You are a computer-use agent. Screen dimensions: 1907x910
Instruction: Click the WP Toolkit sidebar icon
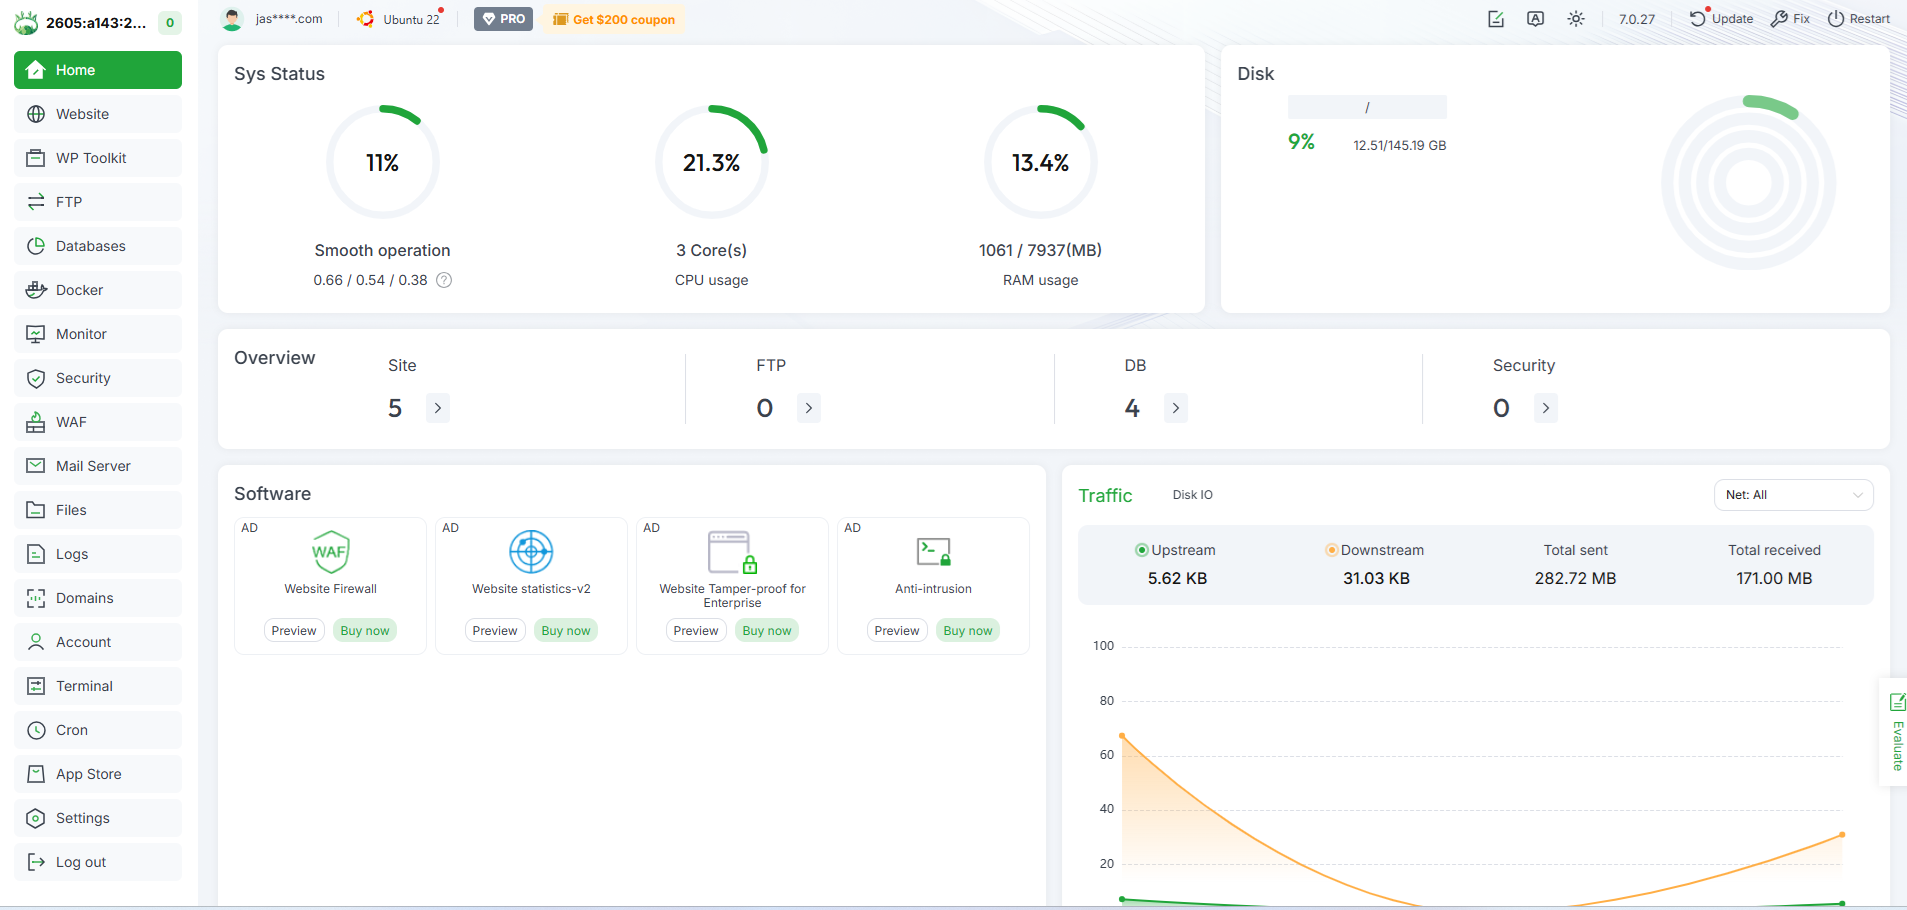[x=36, y=157]
